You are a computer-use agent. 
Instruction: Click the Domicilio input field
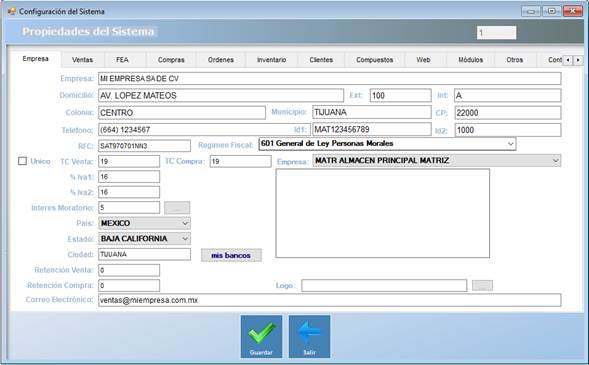tap(221, 95)
